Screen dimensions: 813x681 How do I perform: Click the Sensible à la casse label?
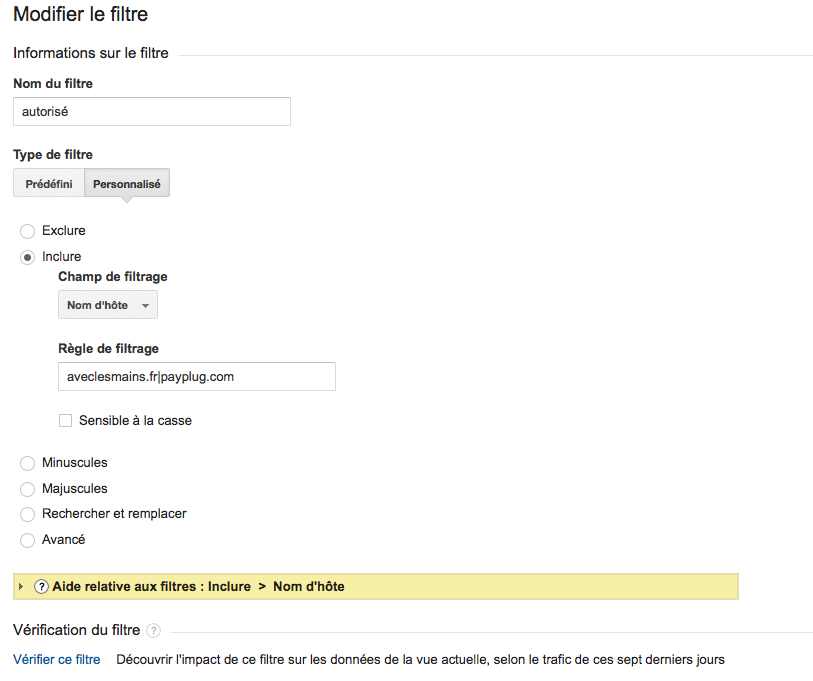point(135,421)
